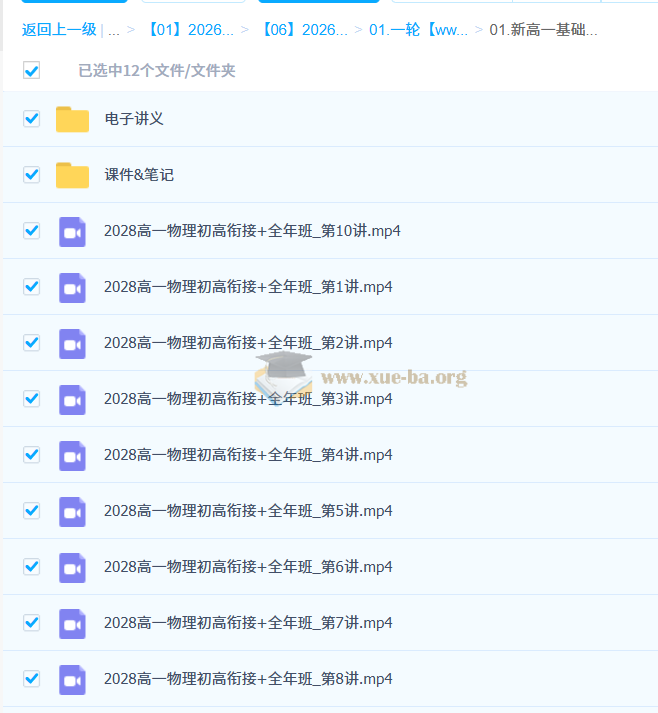Screen dimensions: 658x713
Task: Click video icon for 第6讲.mp4
Action: tap(72, 567)
